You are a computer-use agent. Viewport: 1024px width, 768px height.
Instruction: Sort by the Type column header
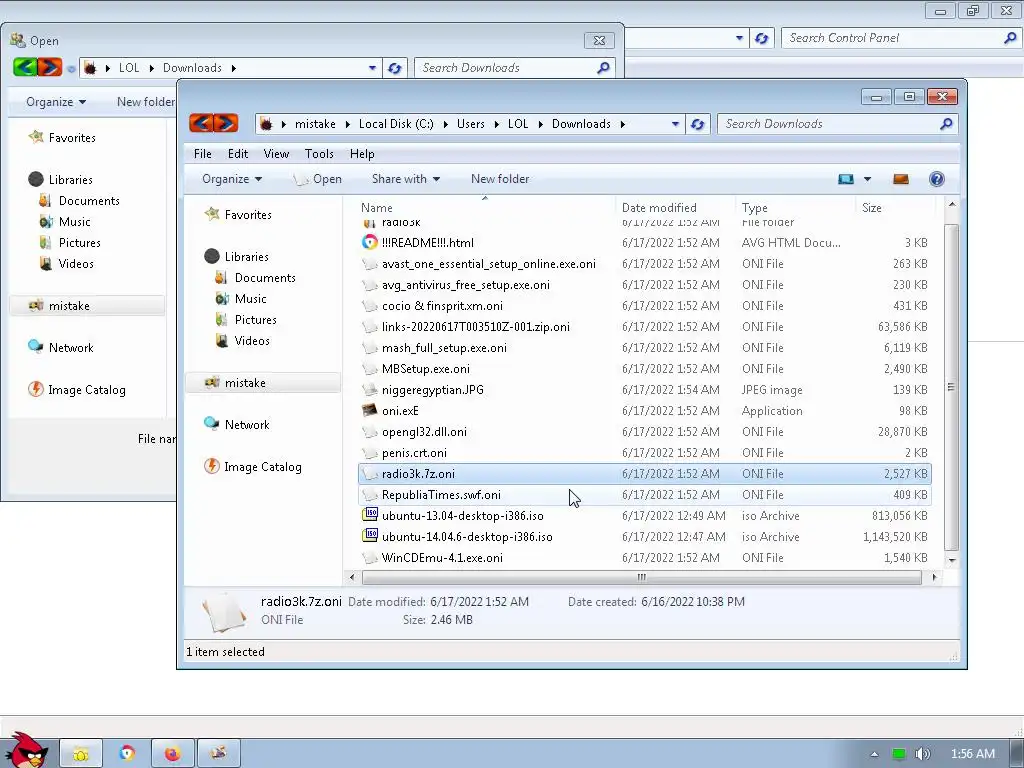[755, 208]
